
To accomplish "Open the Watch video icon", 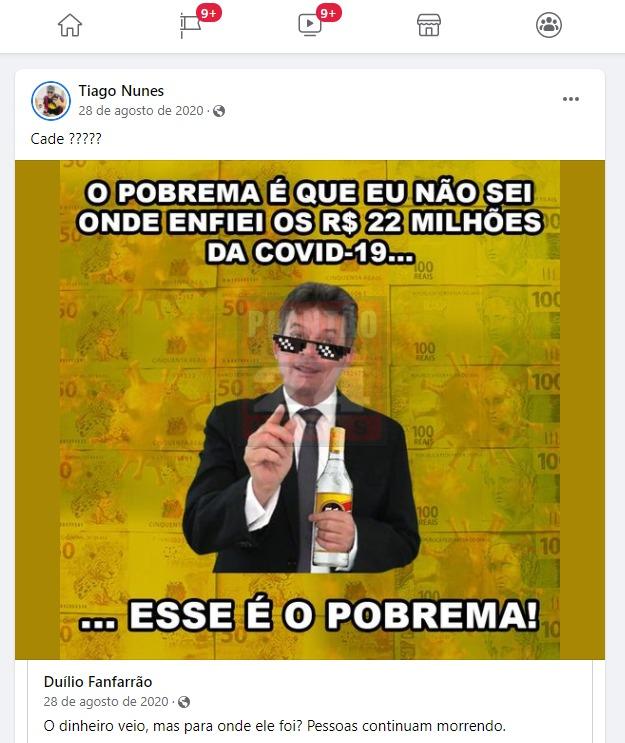I will [309, 26].
